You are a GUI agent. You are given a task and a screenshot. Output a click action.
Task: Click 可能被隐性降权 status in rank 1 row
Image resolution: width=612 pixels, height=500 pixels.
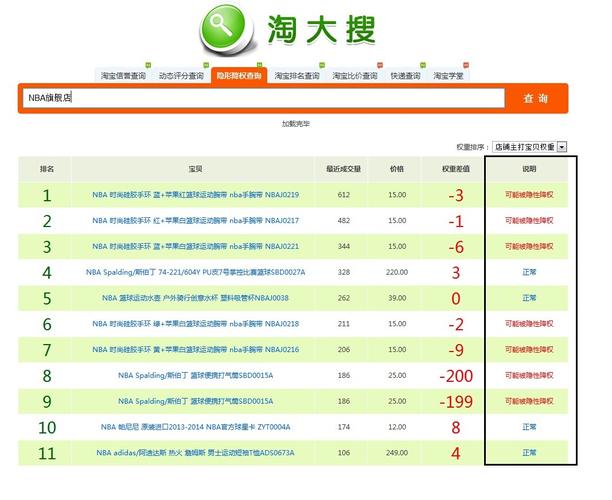(529, 195)
